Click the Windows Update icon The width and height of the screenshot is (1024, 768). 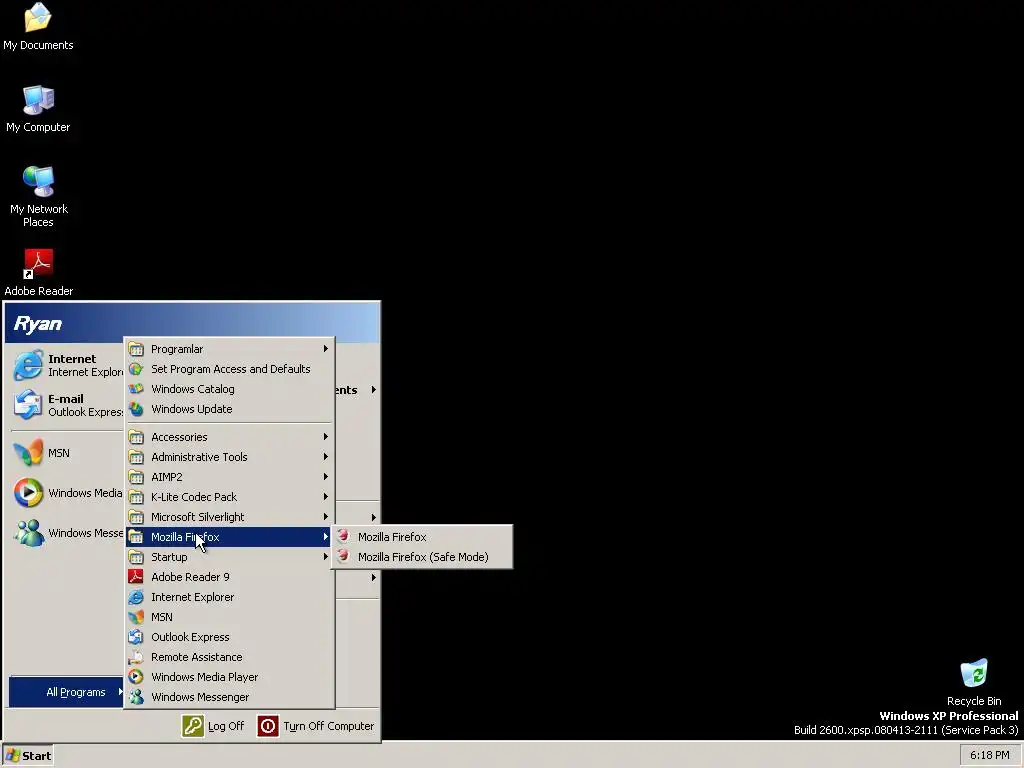pos(136,409)
